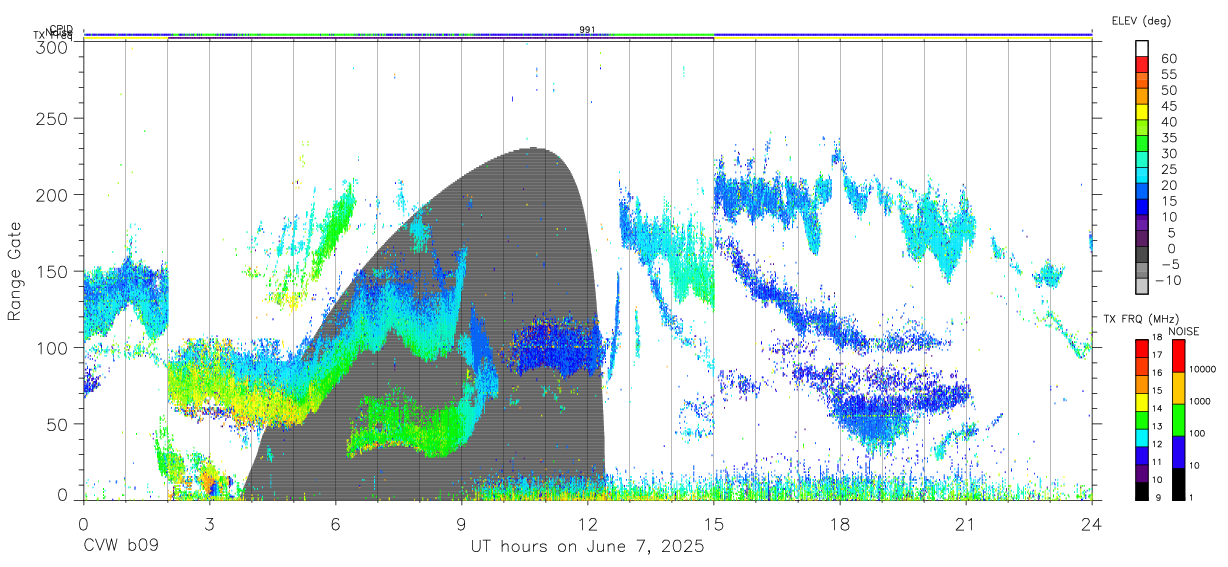The height and width of the screenshot is (567, 1228).
Task: Click the cyan 12 MHz frequency swatch
Action: (x=1142, y=438)
